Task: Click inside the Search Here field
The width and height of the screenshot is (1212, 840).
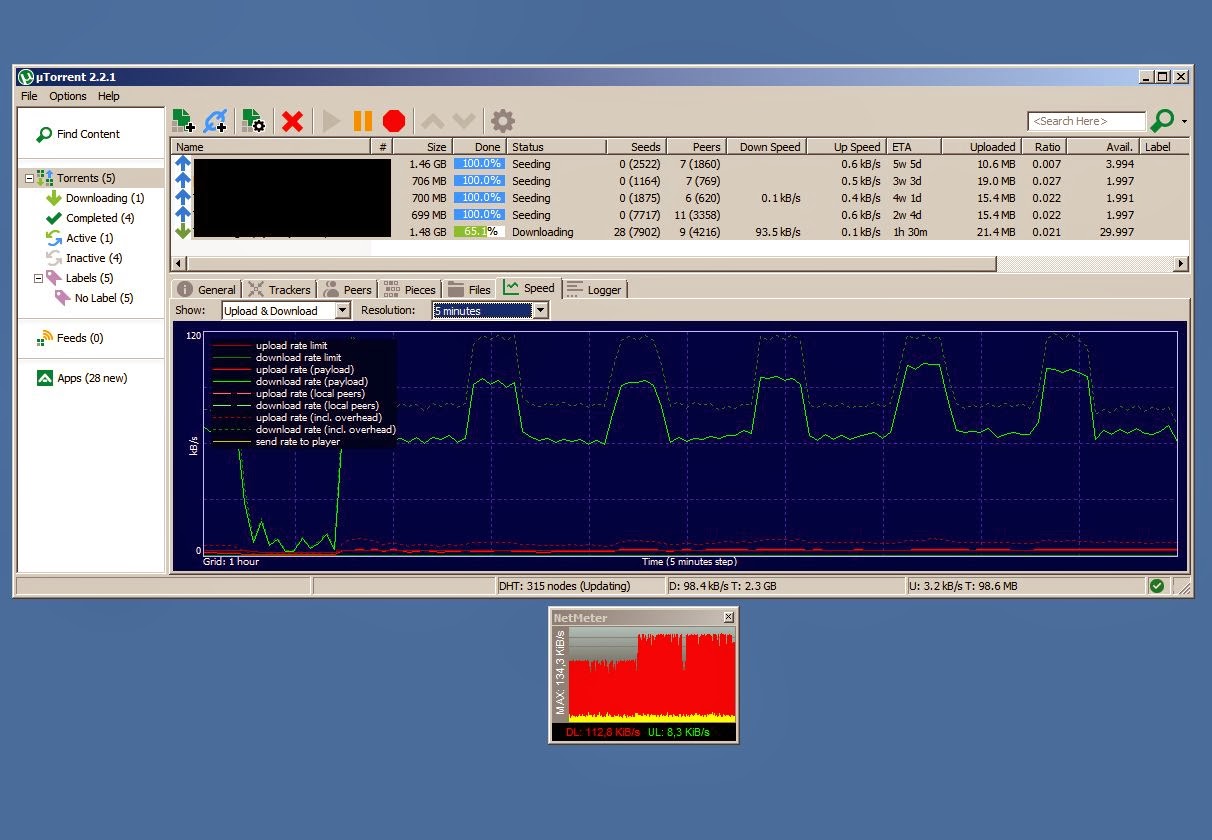Action: click(x=1086, y=121)
